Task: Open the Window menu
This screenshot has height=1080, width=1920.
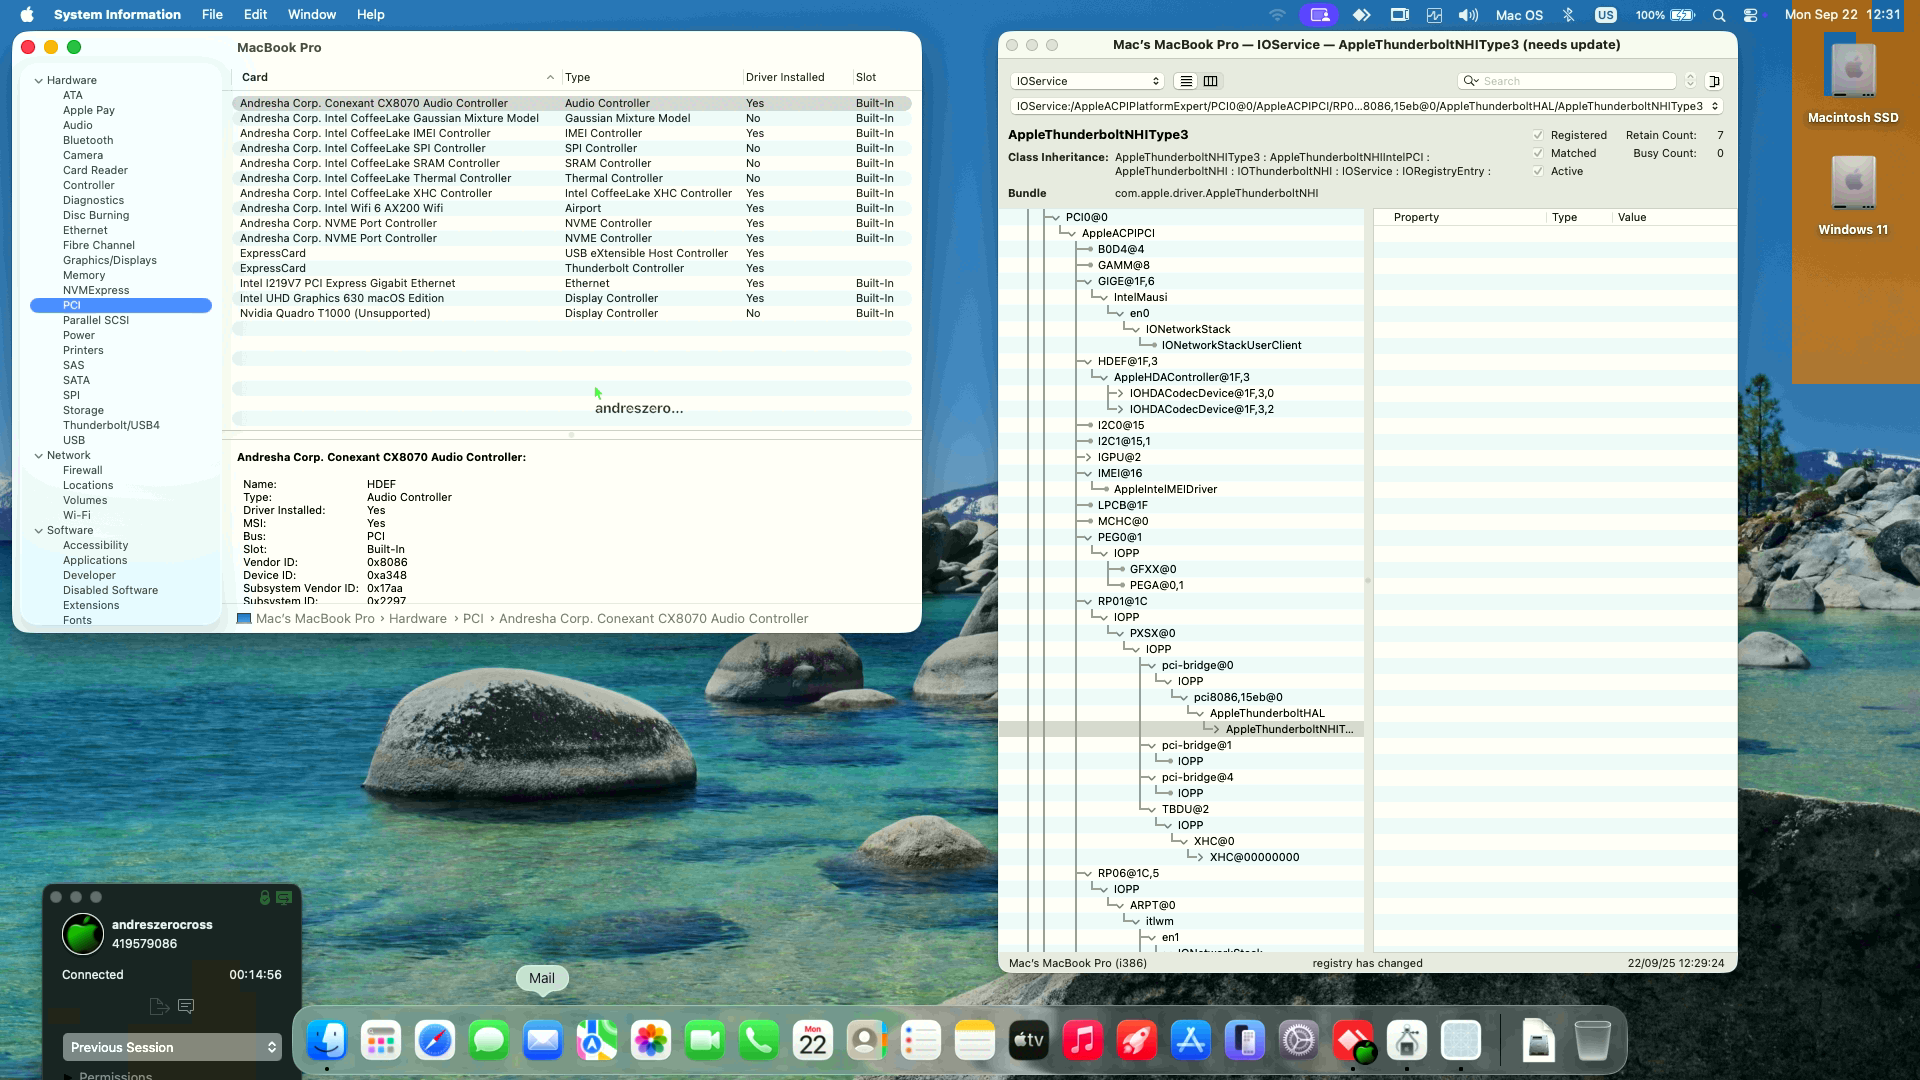Action: click(x=312, y=15)
